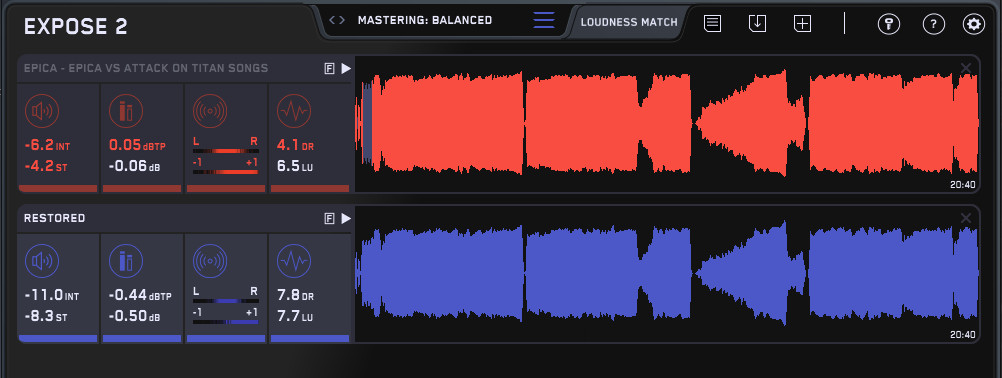
Task: Open help via the question mark icon
Action: pyautogui.click(x=934, y=24)
